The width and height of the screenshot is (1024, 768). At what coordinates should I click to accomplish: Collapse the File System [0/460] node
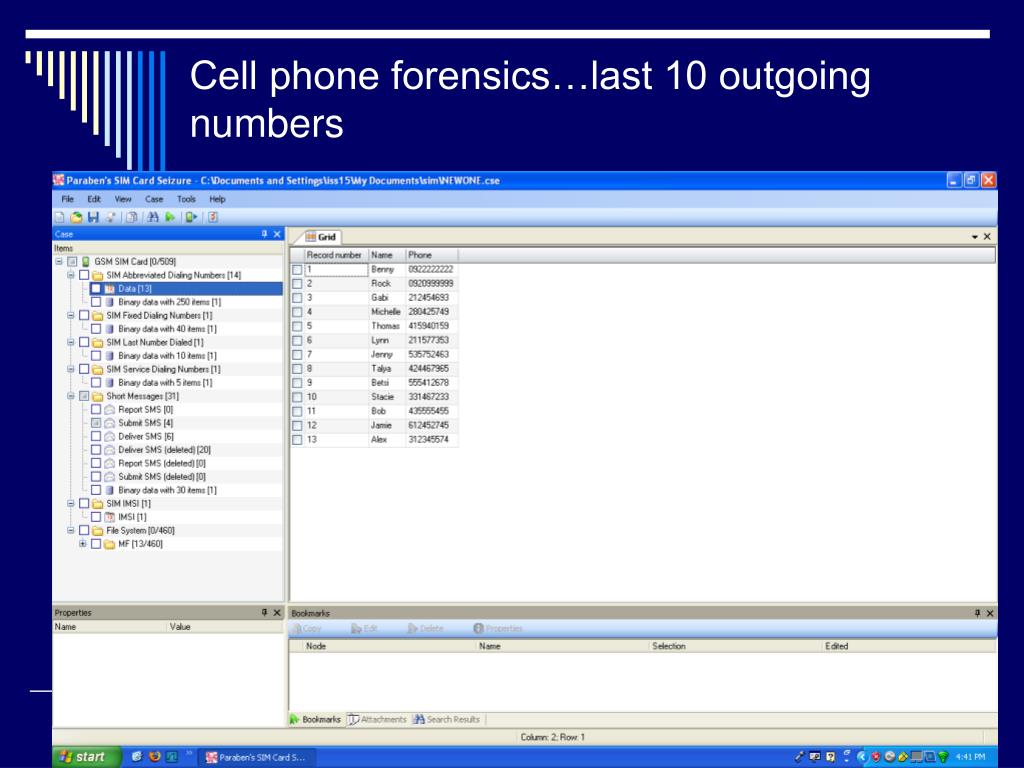(71, 530)
